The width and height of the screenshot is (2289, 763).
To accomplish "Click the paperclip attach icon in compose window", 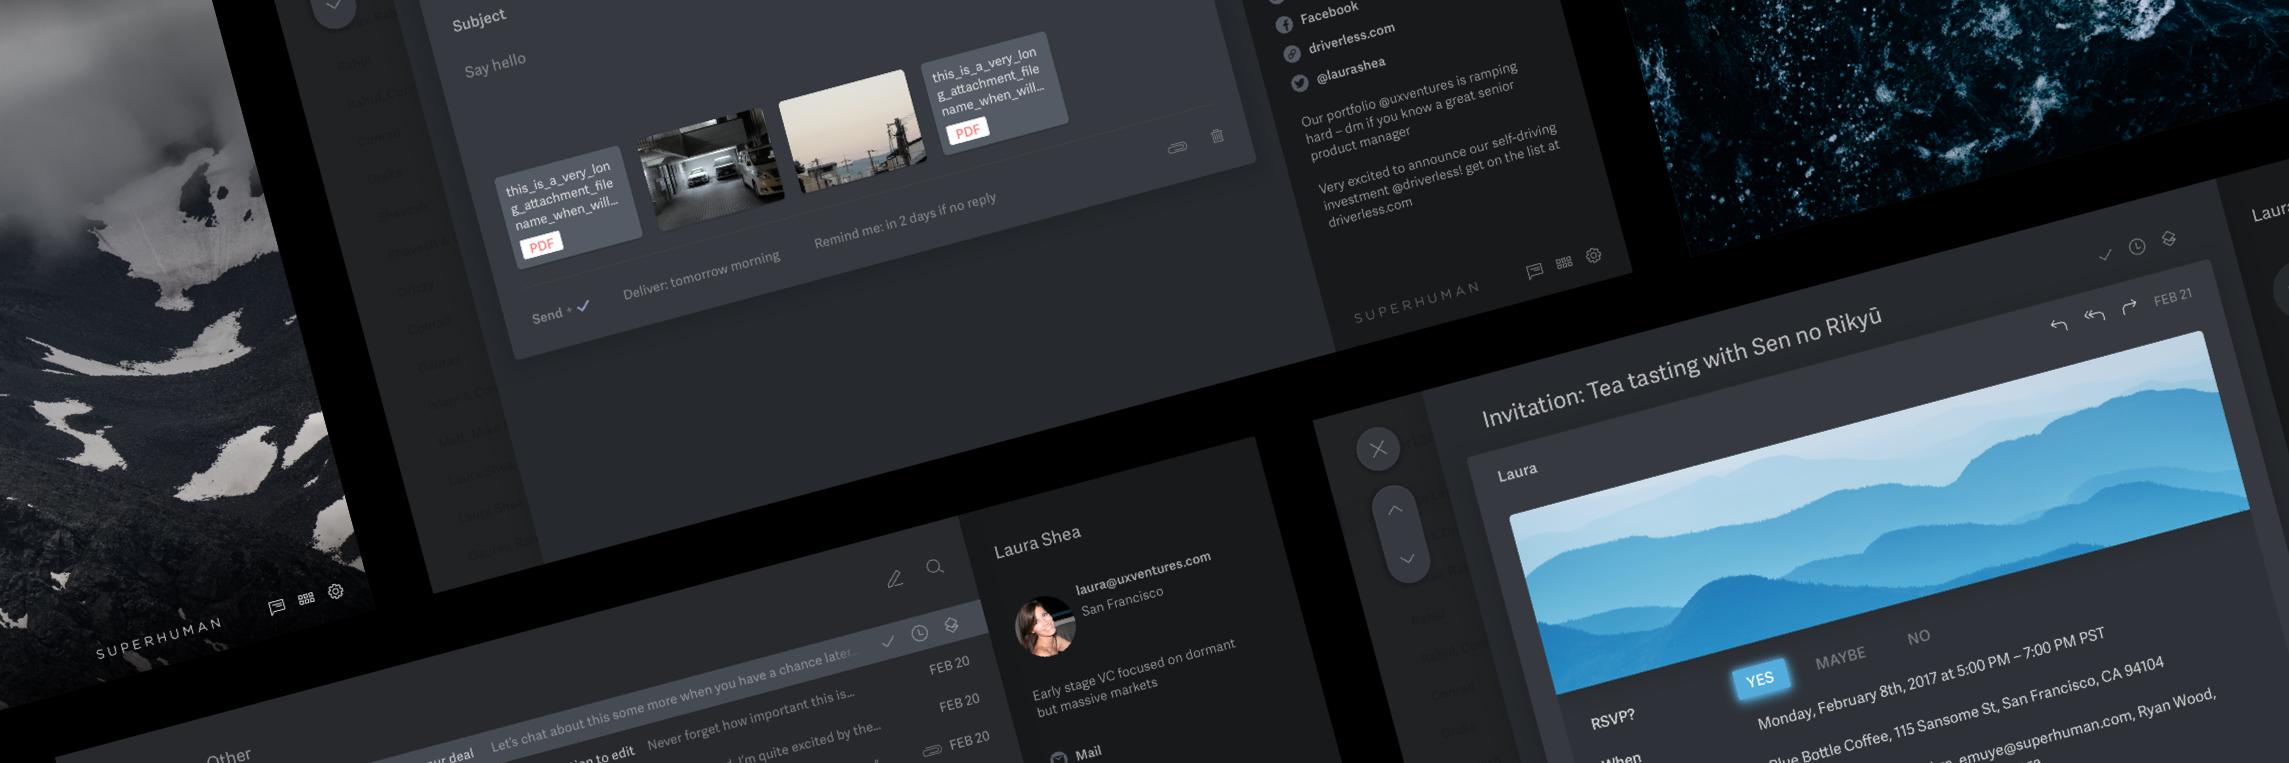I will [x=1177, y=147].
